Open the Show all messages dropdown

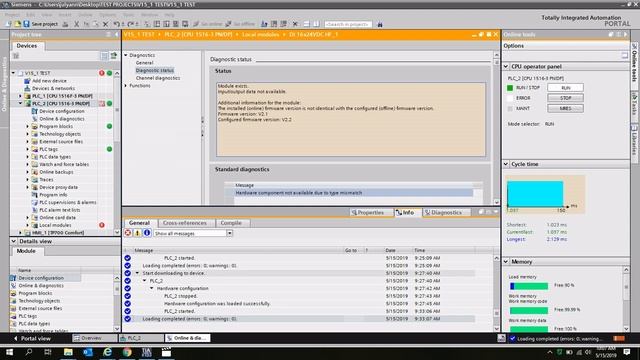click(230, 233)
